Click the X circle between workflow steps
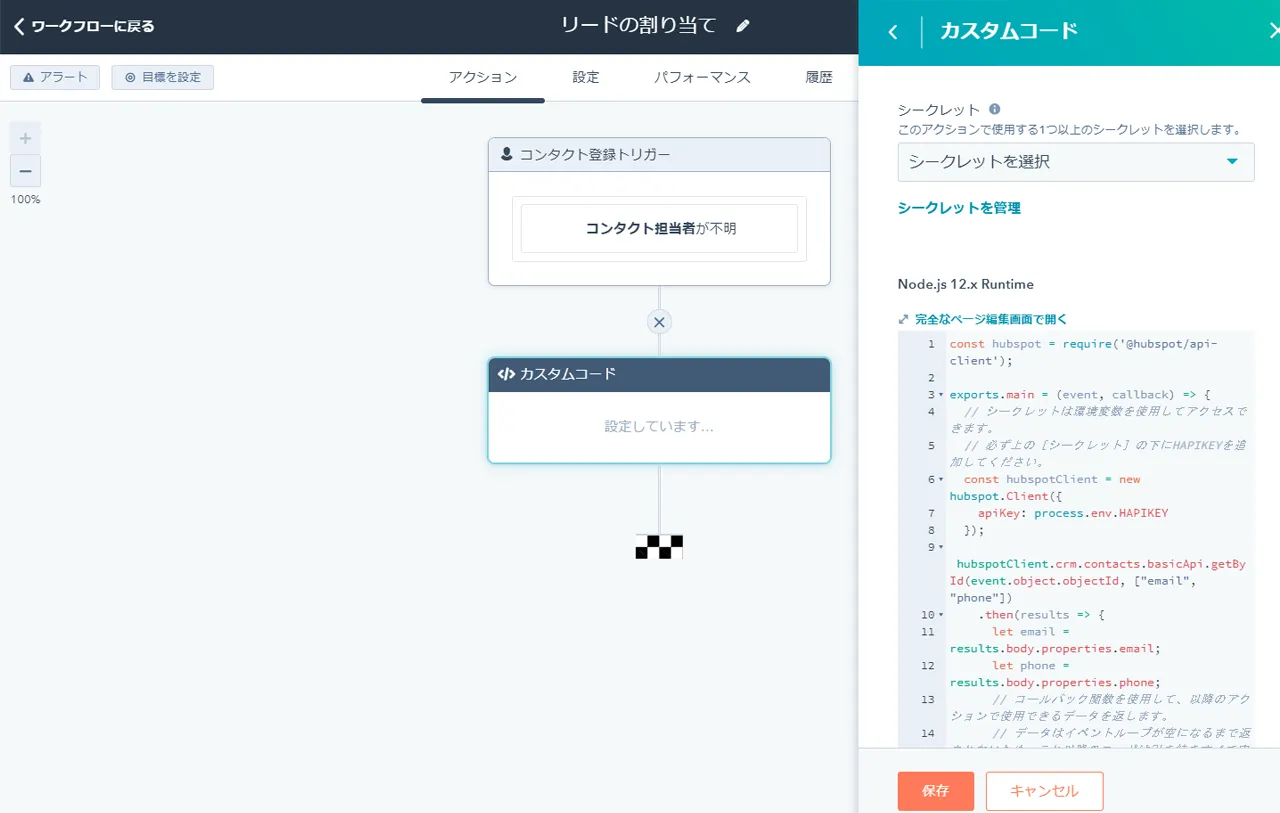1280x813 pixels. pos(659,322)
